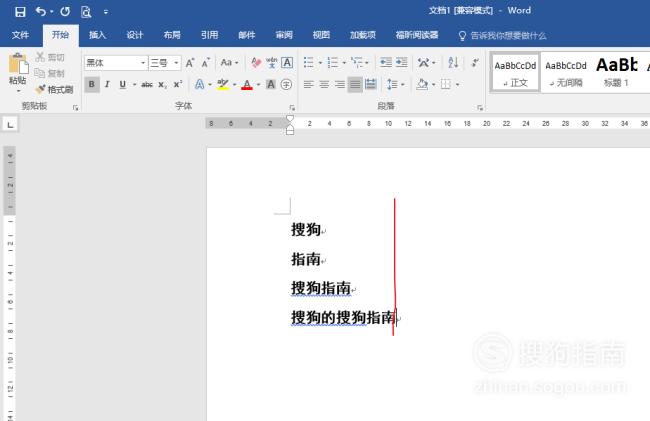Paste clipboard contents with the 粘贴 button

[x=18, y=68]
